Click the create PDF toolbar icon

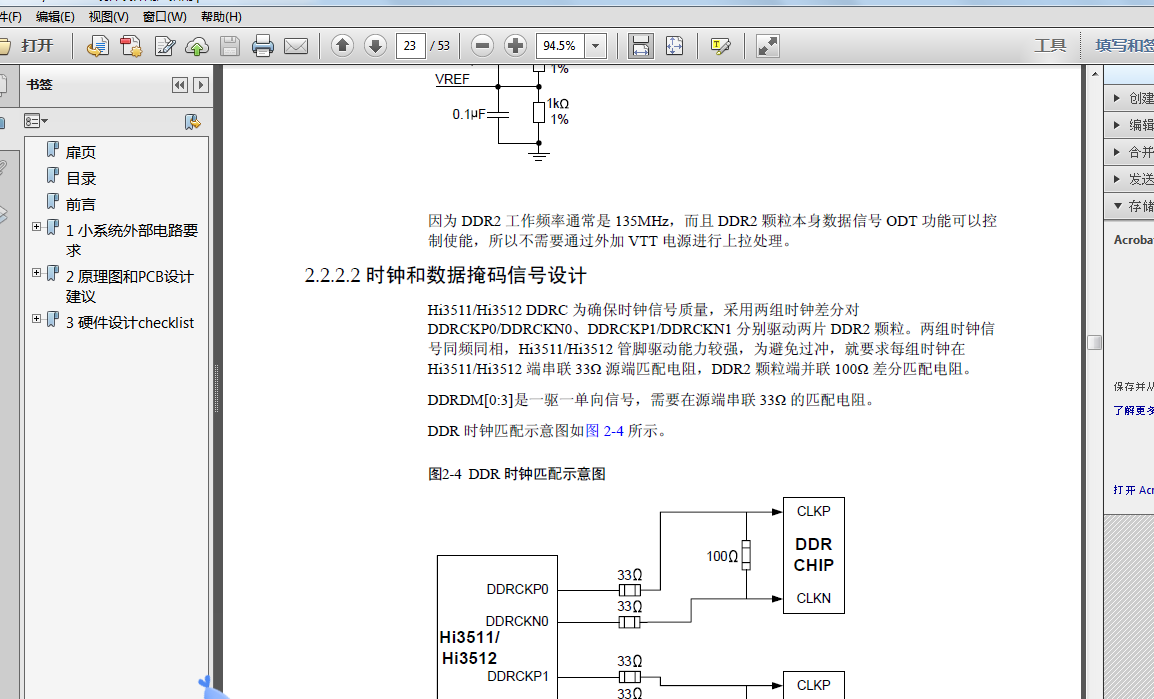(97, 46)
